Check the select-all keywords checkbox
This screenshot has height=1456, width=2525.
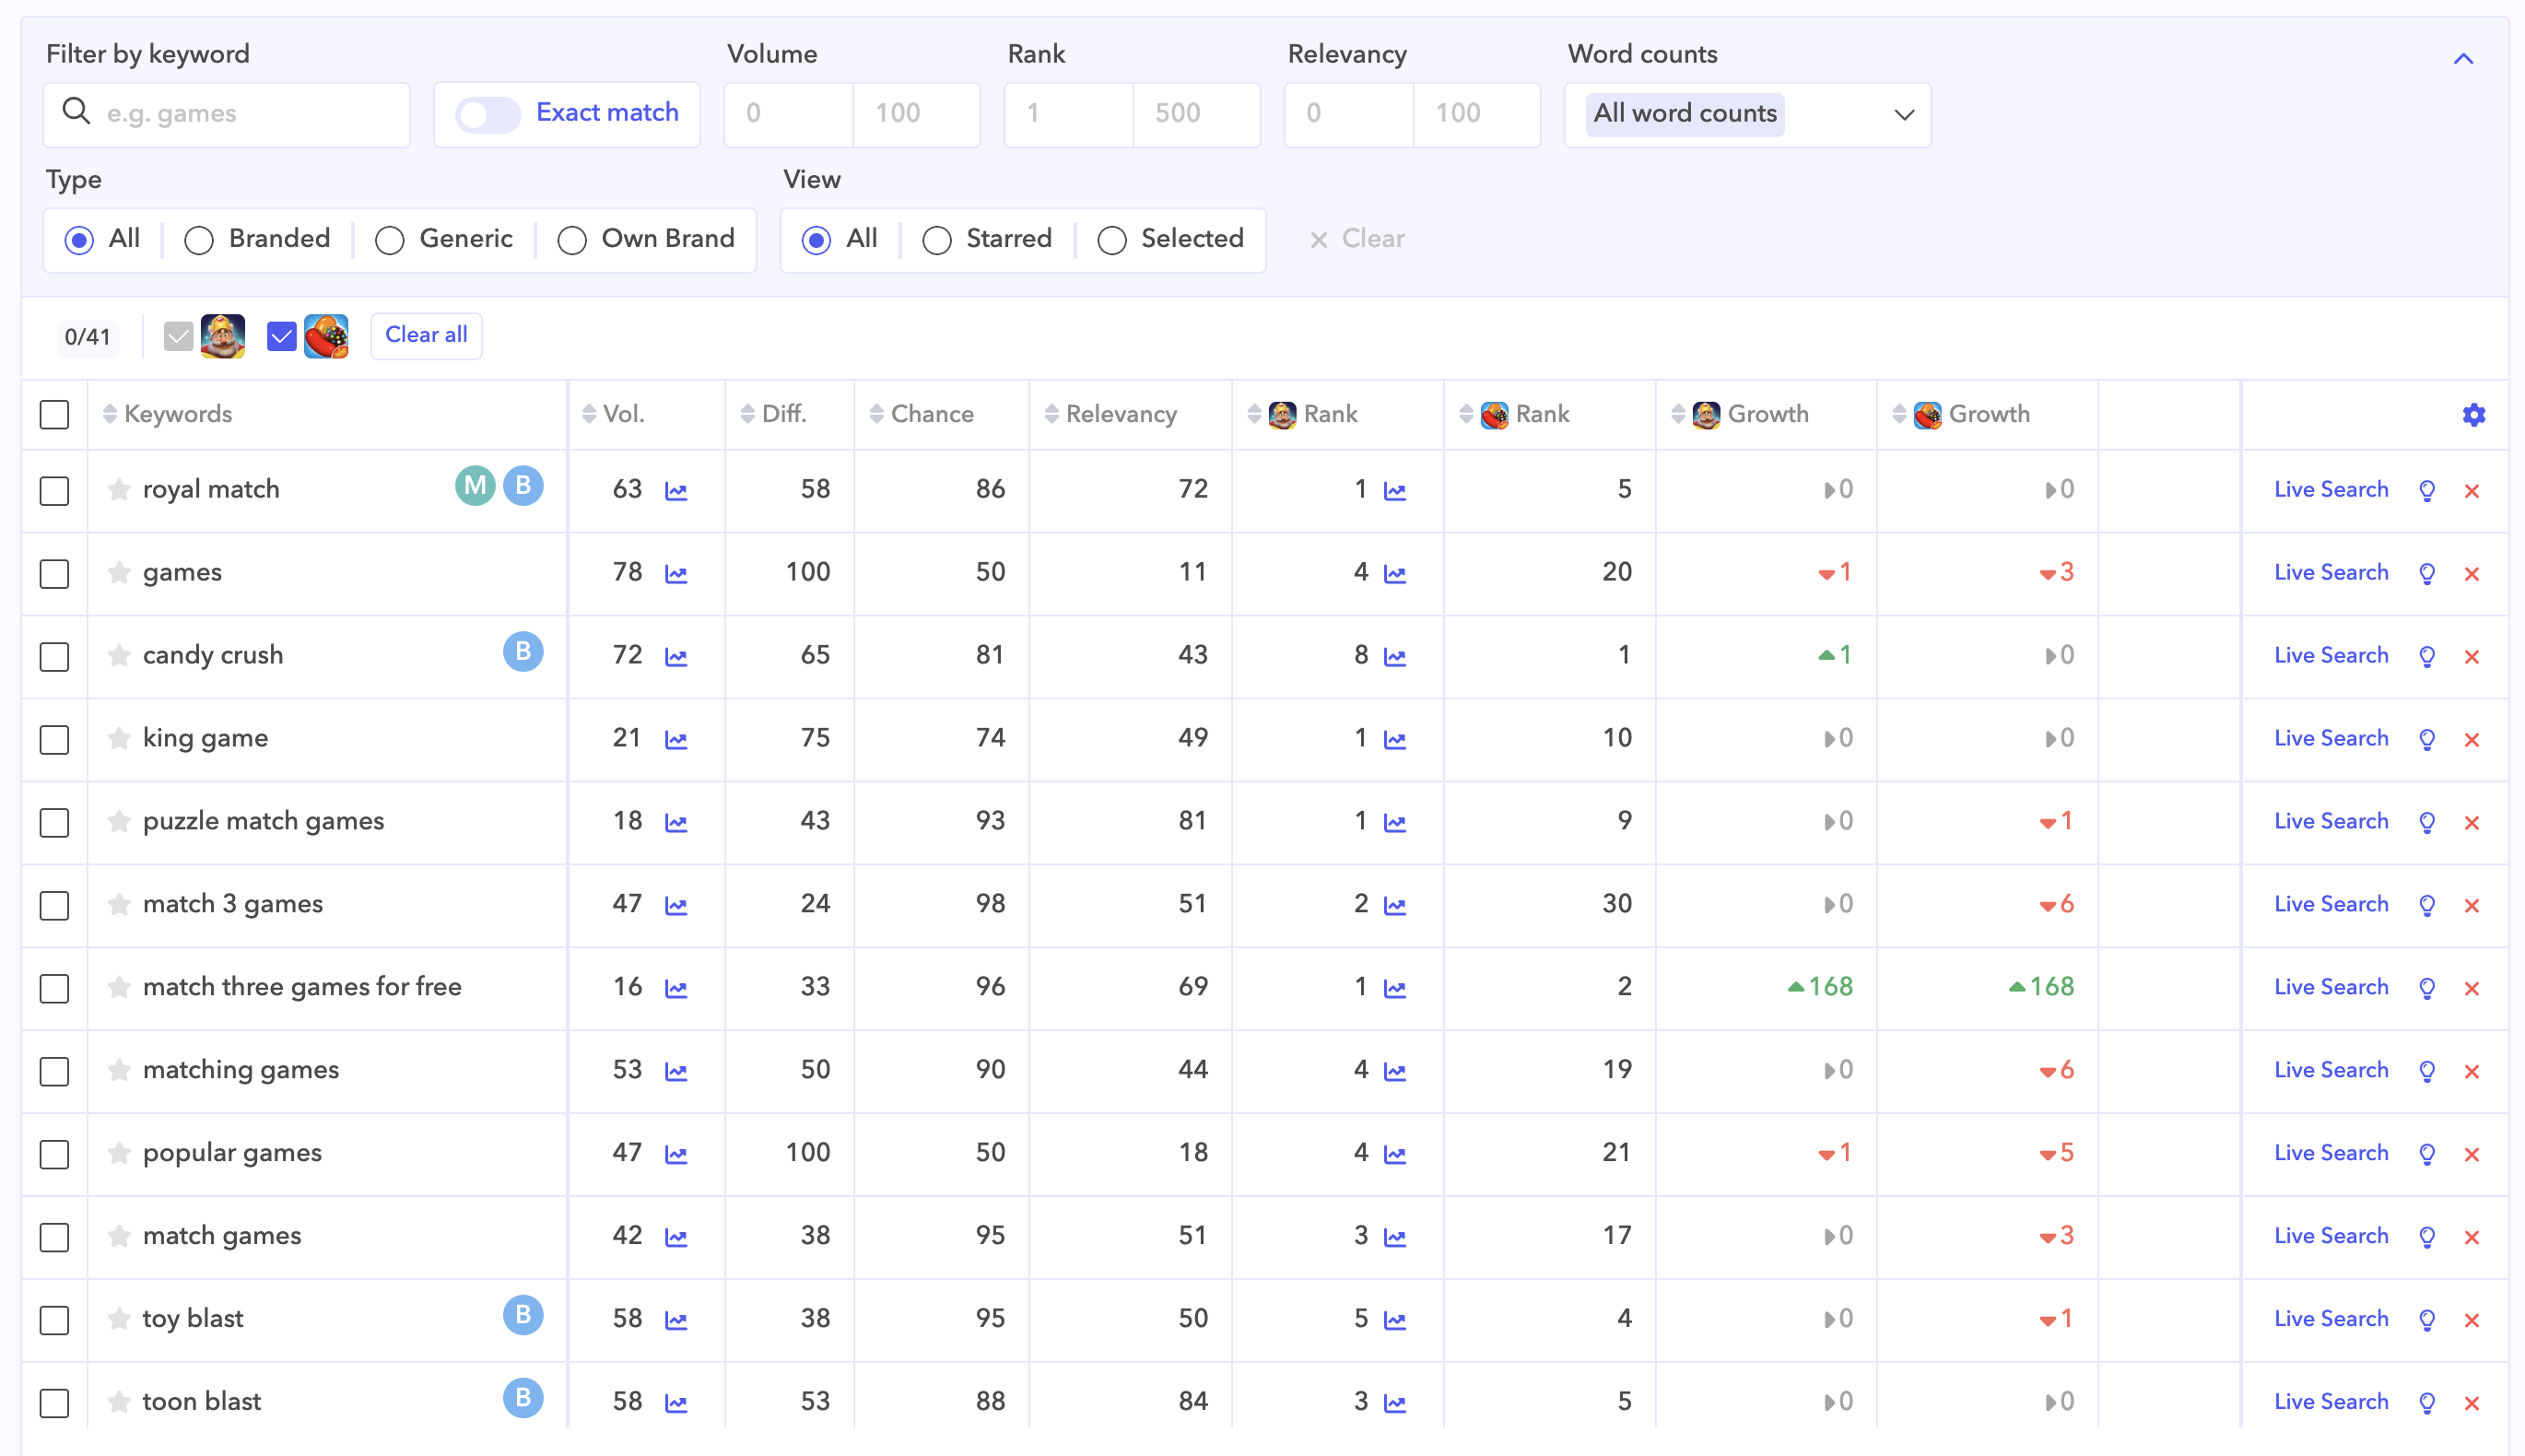pyautogui.click(x=55, y=415)
